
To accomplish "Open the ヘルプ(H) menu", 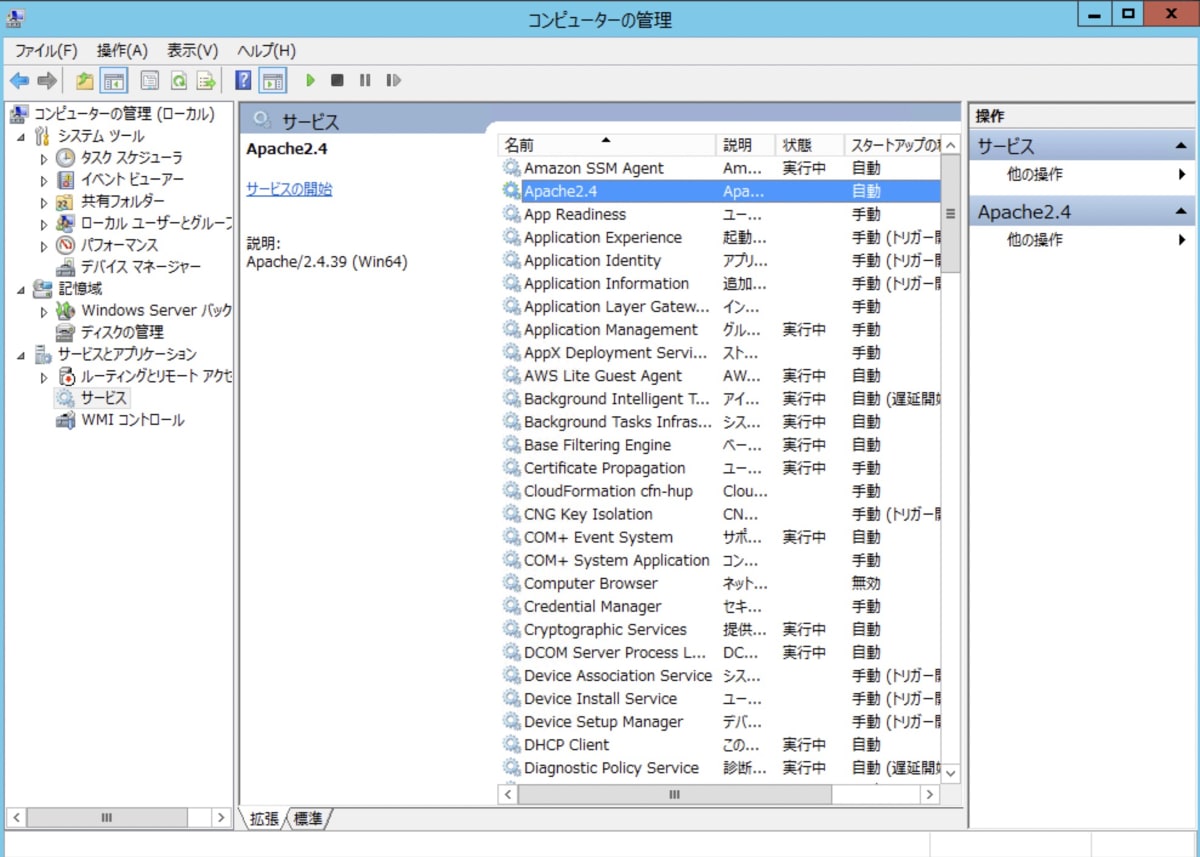I will 266,50.
